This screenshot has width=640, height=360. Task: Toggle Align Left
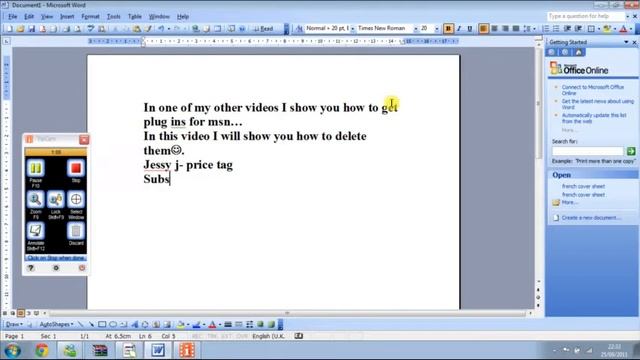483,29
